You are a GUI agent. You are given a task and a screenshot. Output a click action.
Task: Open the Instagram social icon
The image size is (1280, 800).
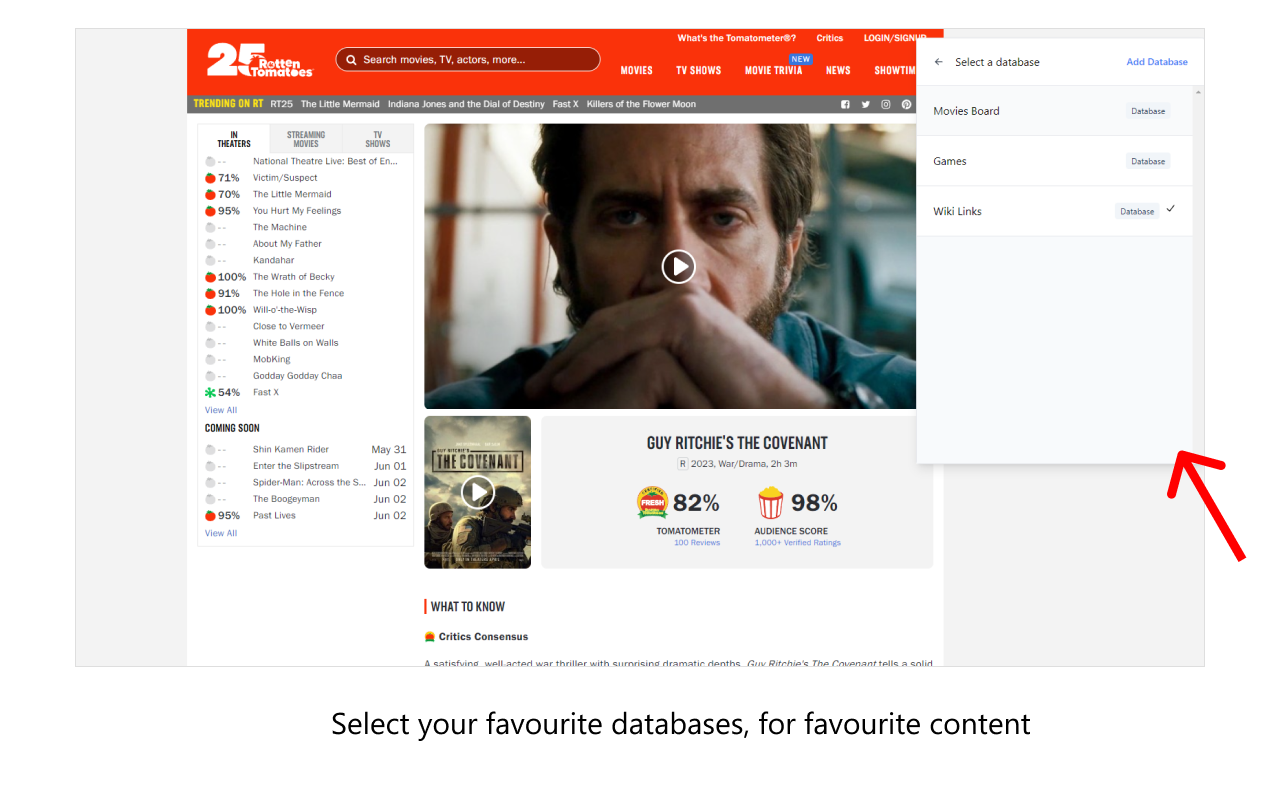[886, 104]
